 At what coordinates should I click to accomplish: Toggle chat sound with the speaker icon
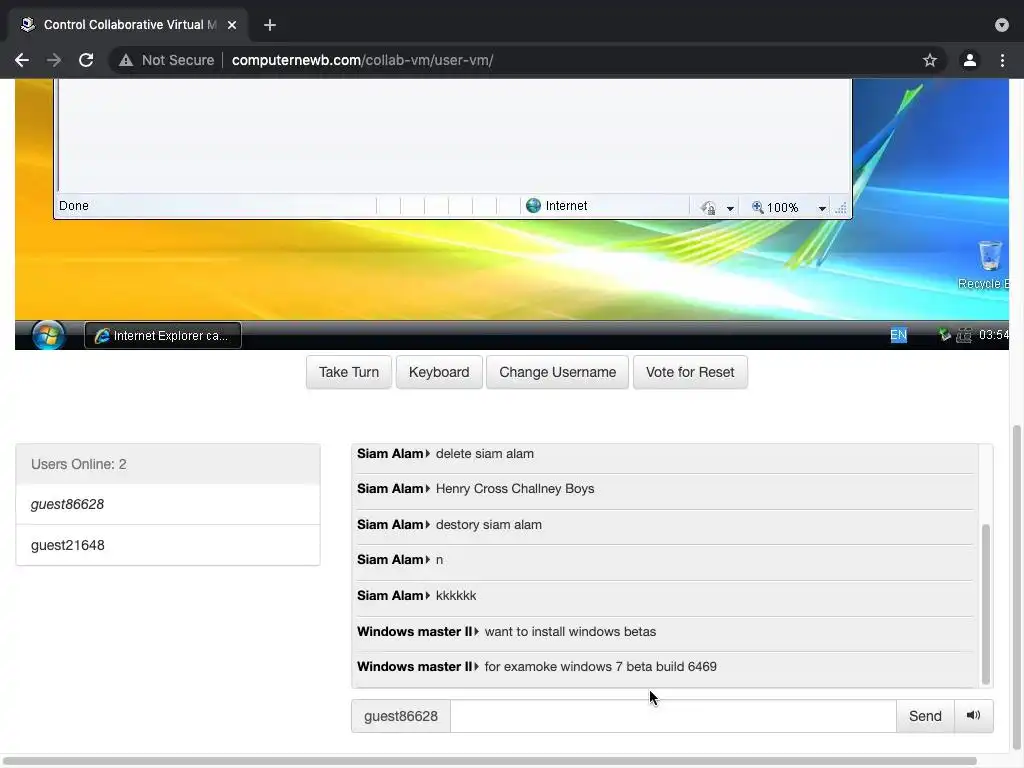pyautogui.click(x=974, y=716)
